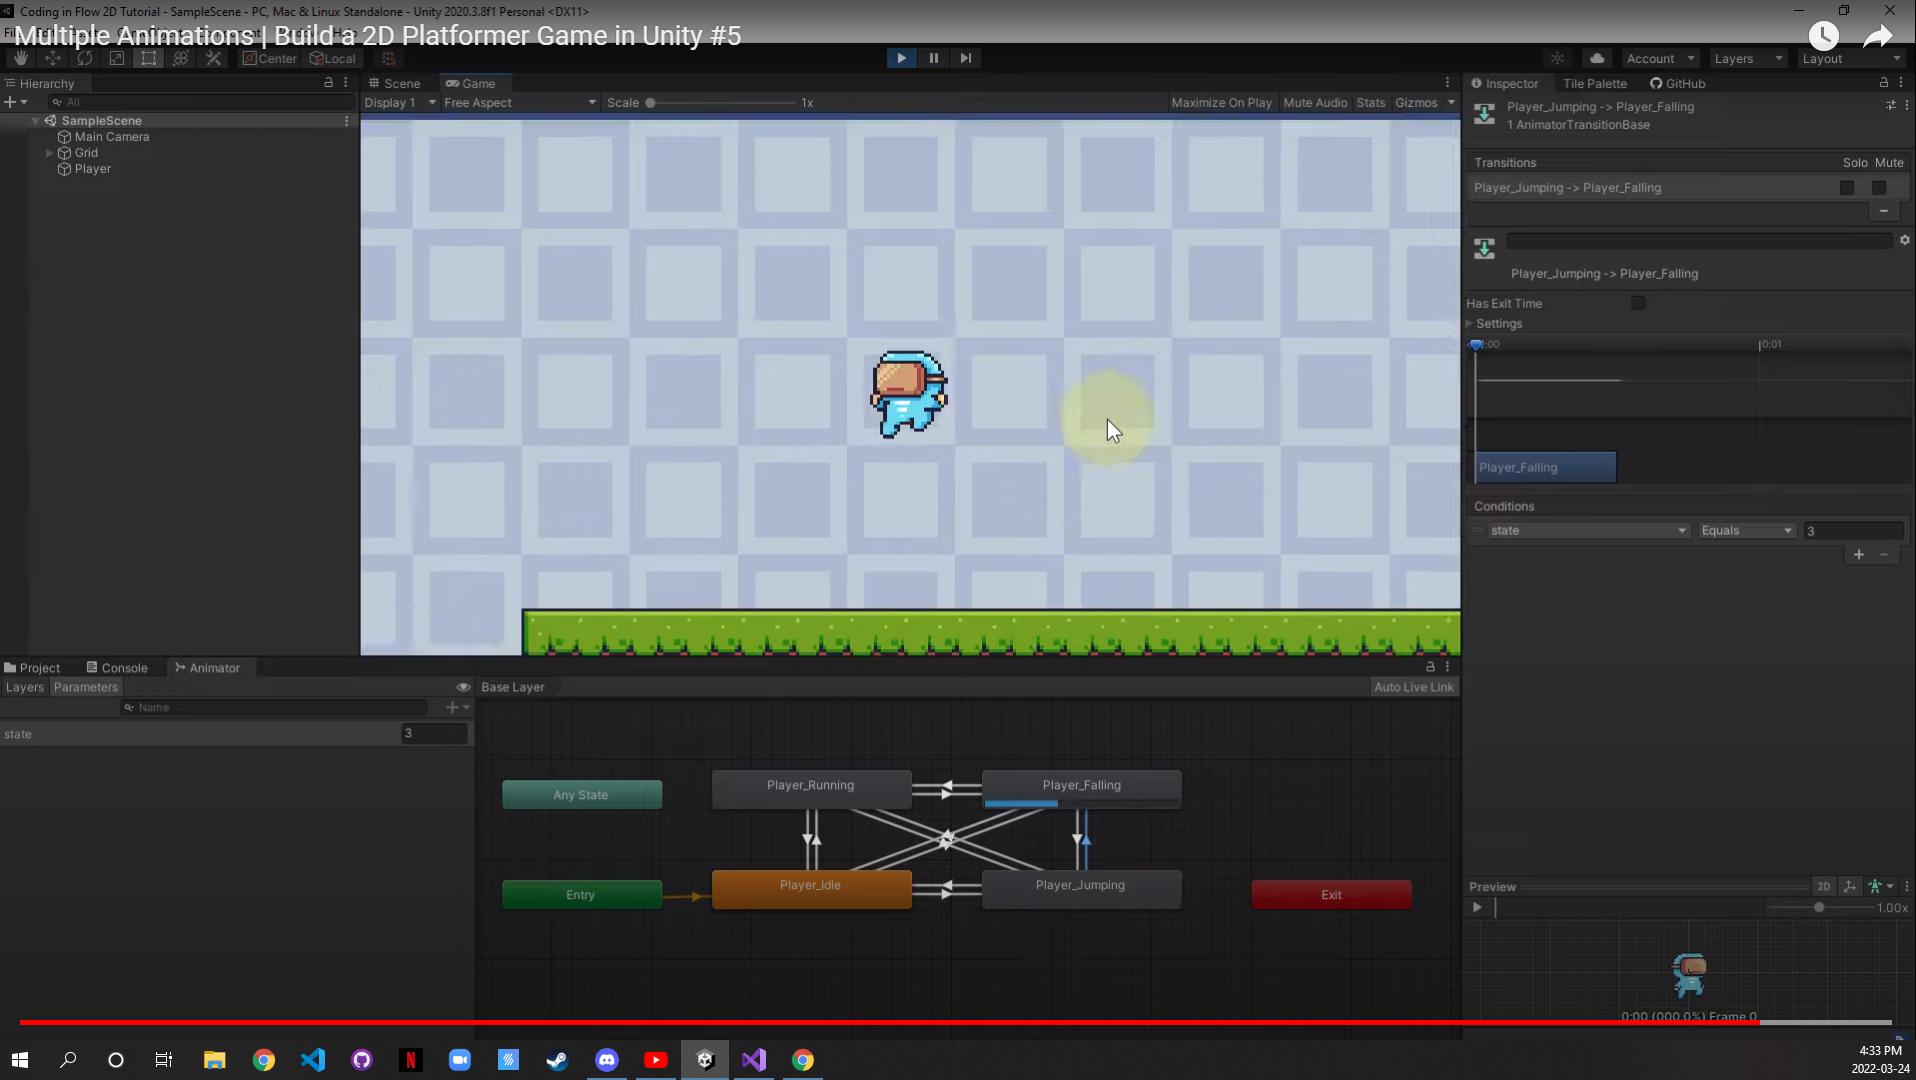Open the Preview avatar icon dropdown
Screen dimensions: 1916x1080
pyautogui.click(x=1880, y=886)
